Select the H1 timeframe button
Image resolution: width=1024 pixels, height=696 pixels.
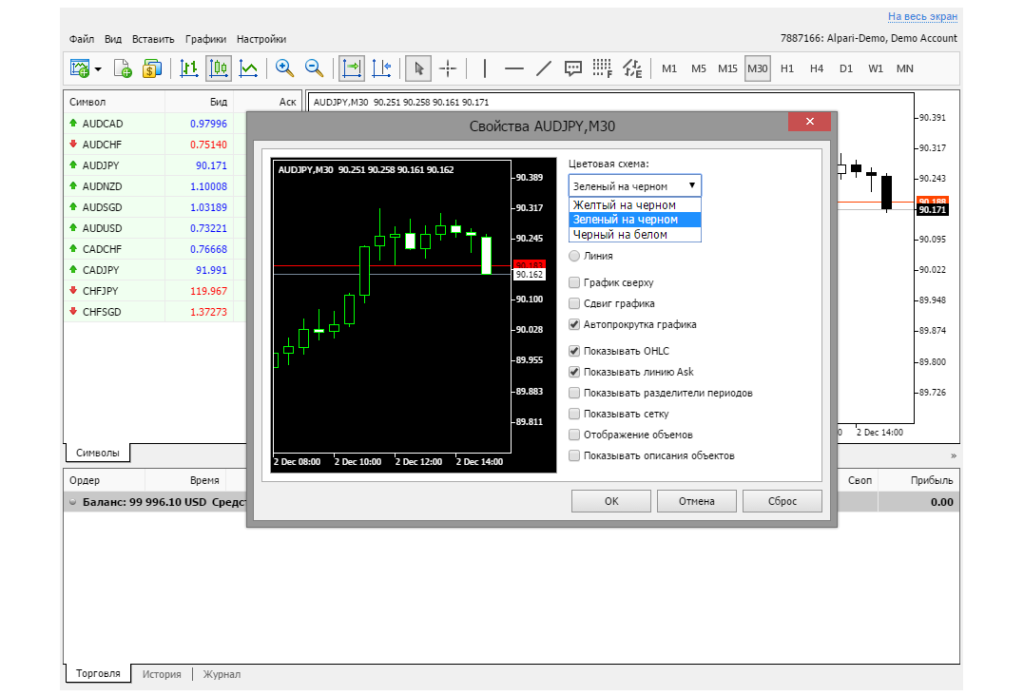click(x=787, y=68)
